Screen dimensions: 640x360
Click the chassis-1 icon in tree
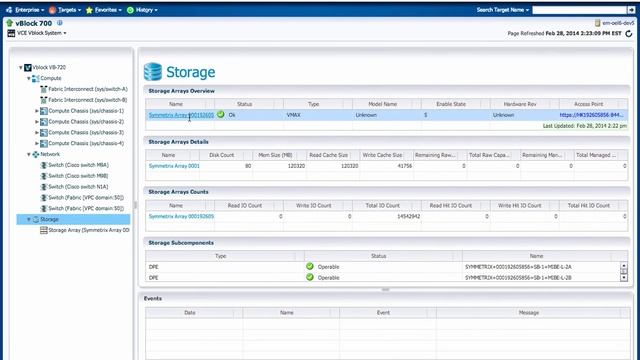click(x=44, y=111)
